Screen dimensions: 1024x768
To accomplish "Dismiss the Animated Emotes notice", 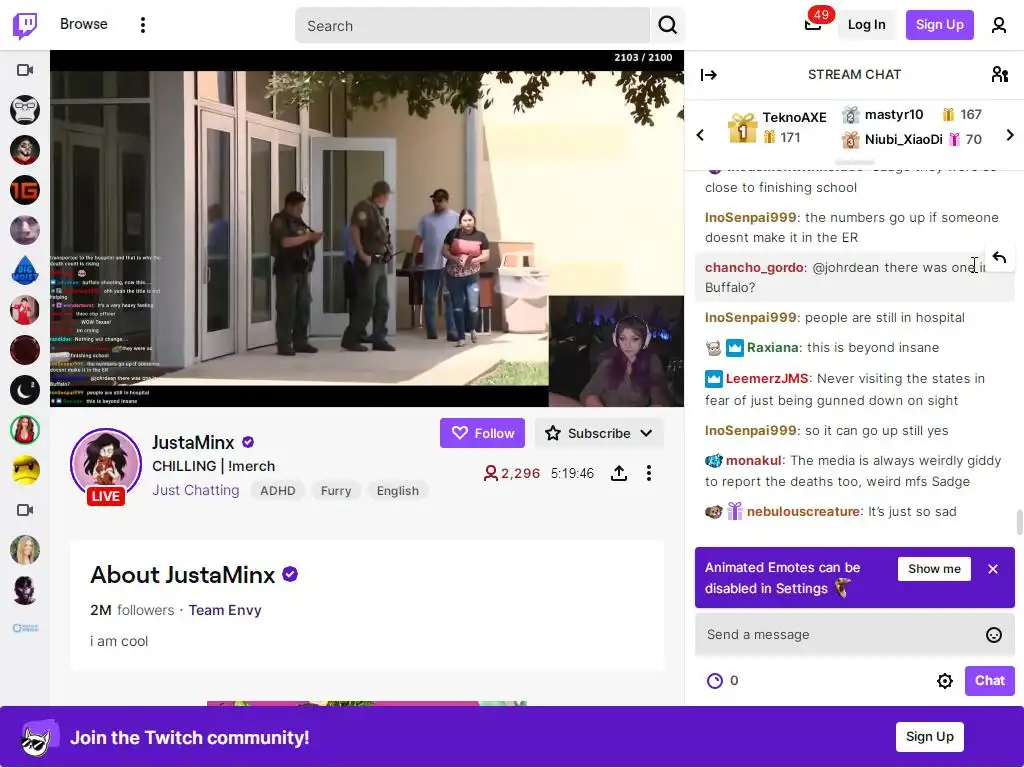I will pos(993,569).
